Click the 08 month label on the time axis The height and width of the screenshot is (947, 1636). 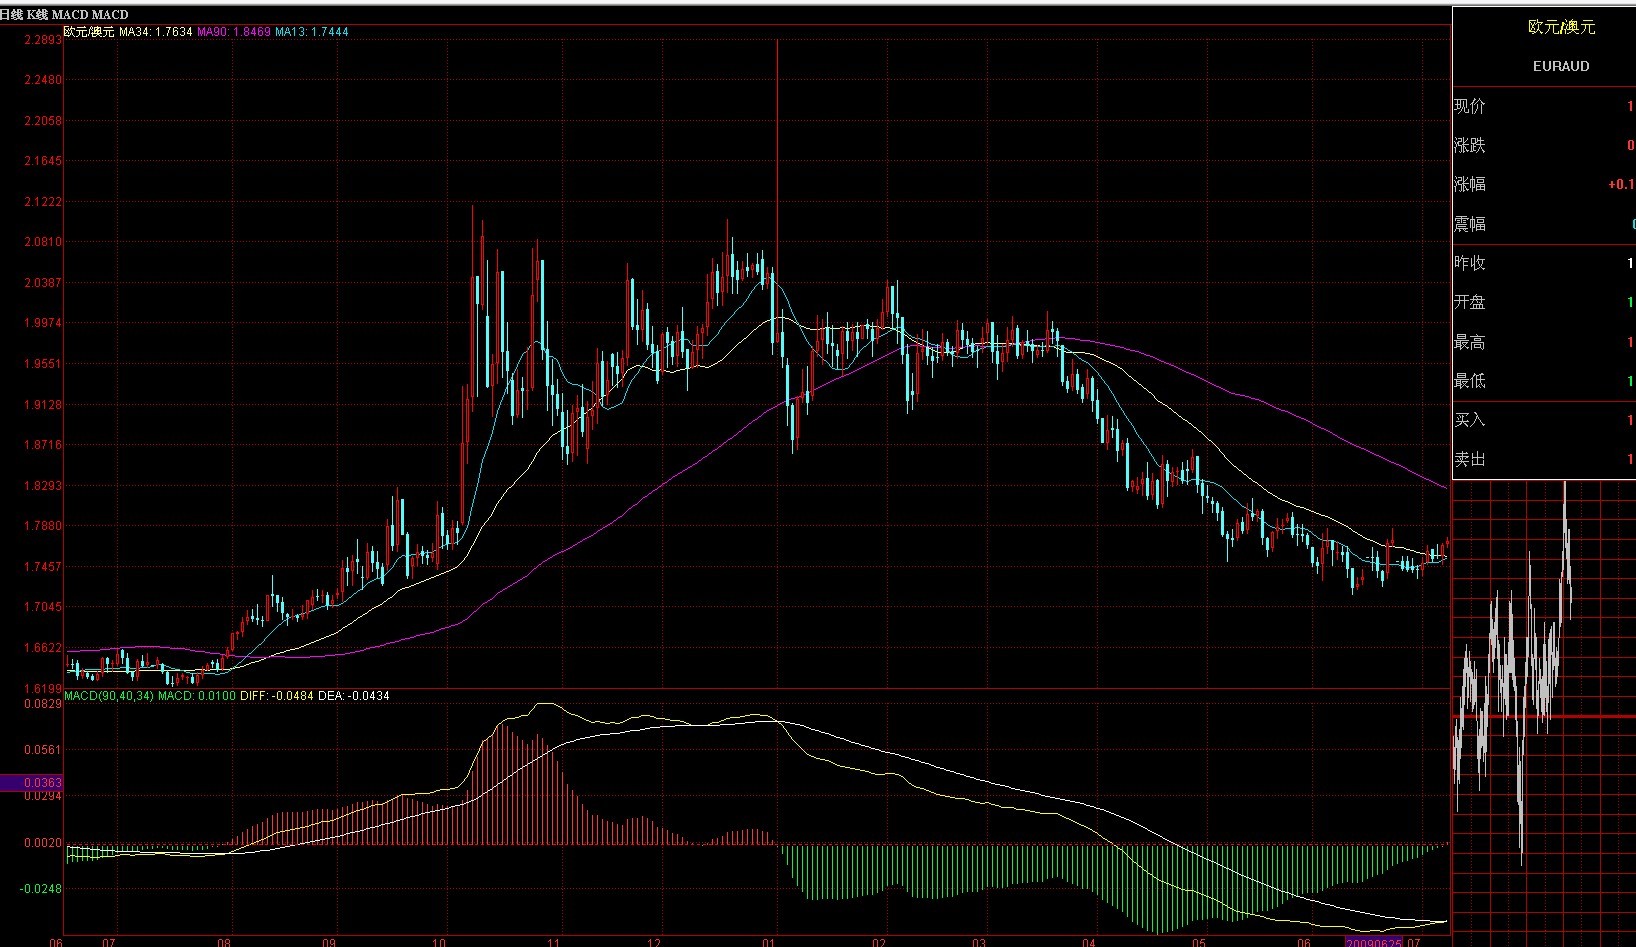pyautogui.click(x=225, y=942)
